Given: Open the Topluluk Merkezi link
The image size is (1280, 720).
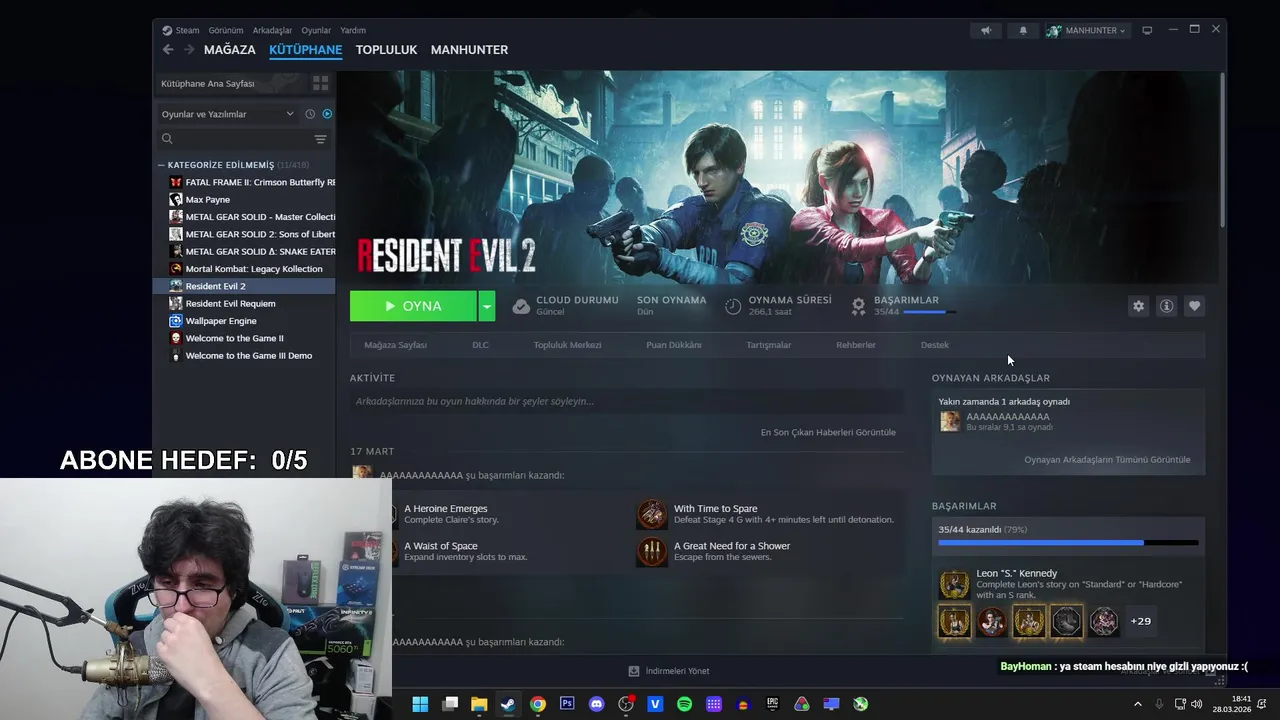Looking at the screenshot, I should point(567,345).
